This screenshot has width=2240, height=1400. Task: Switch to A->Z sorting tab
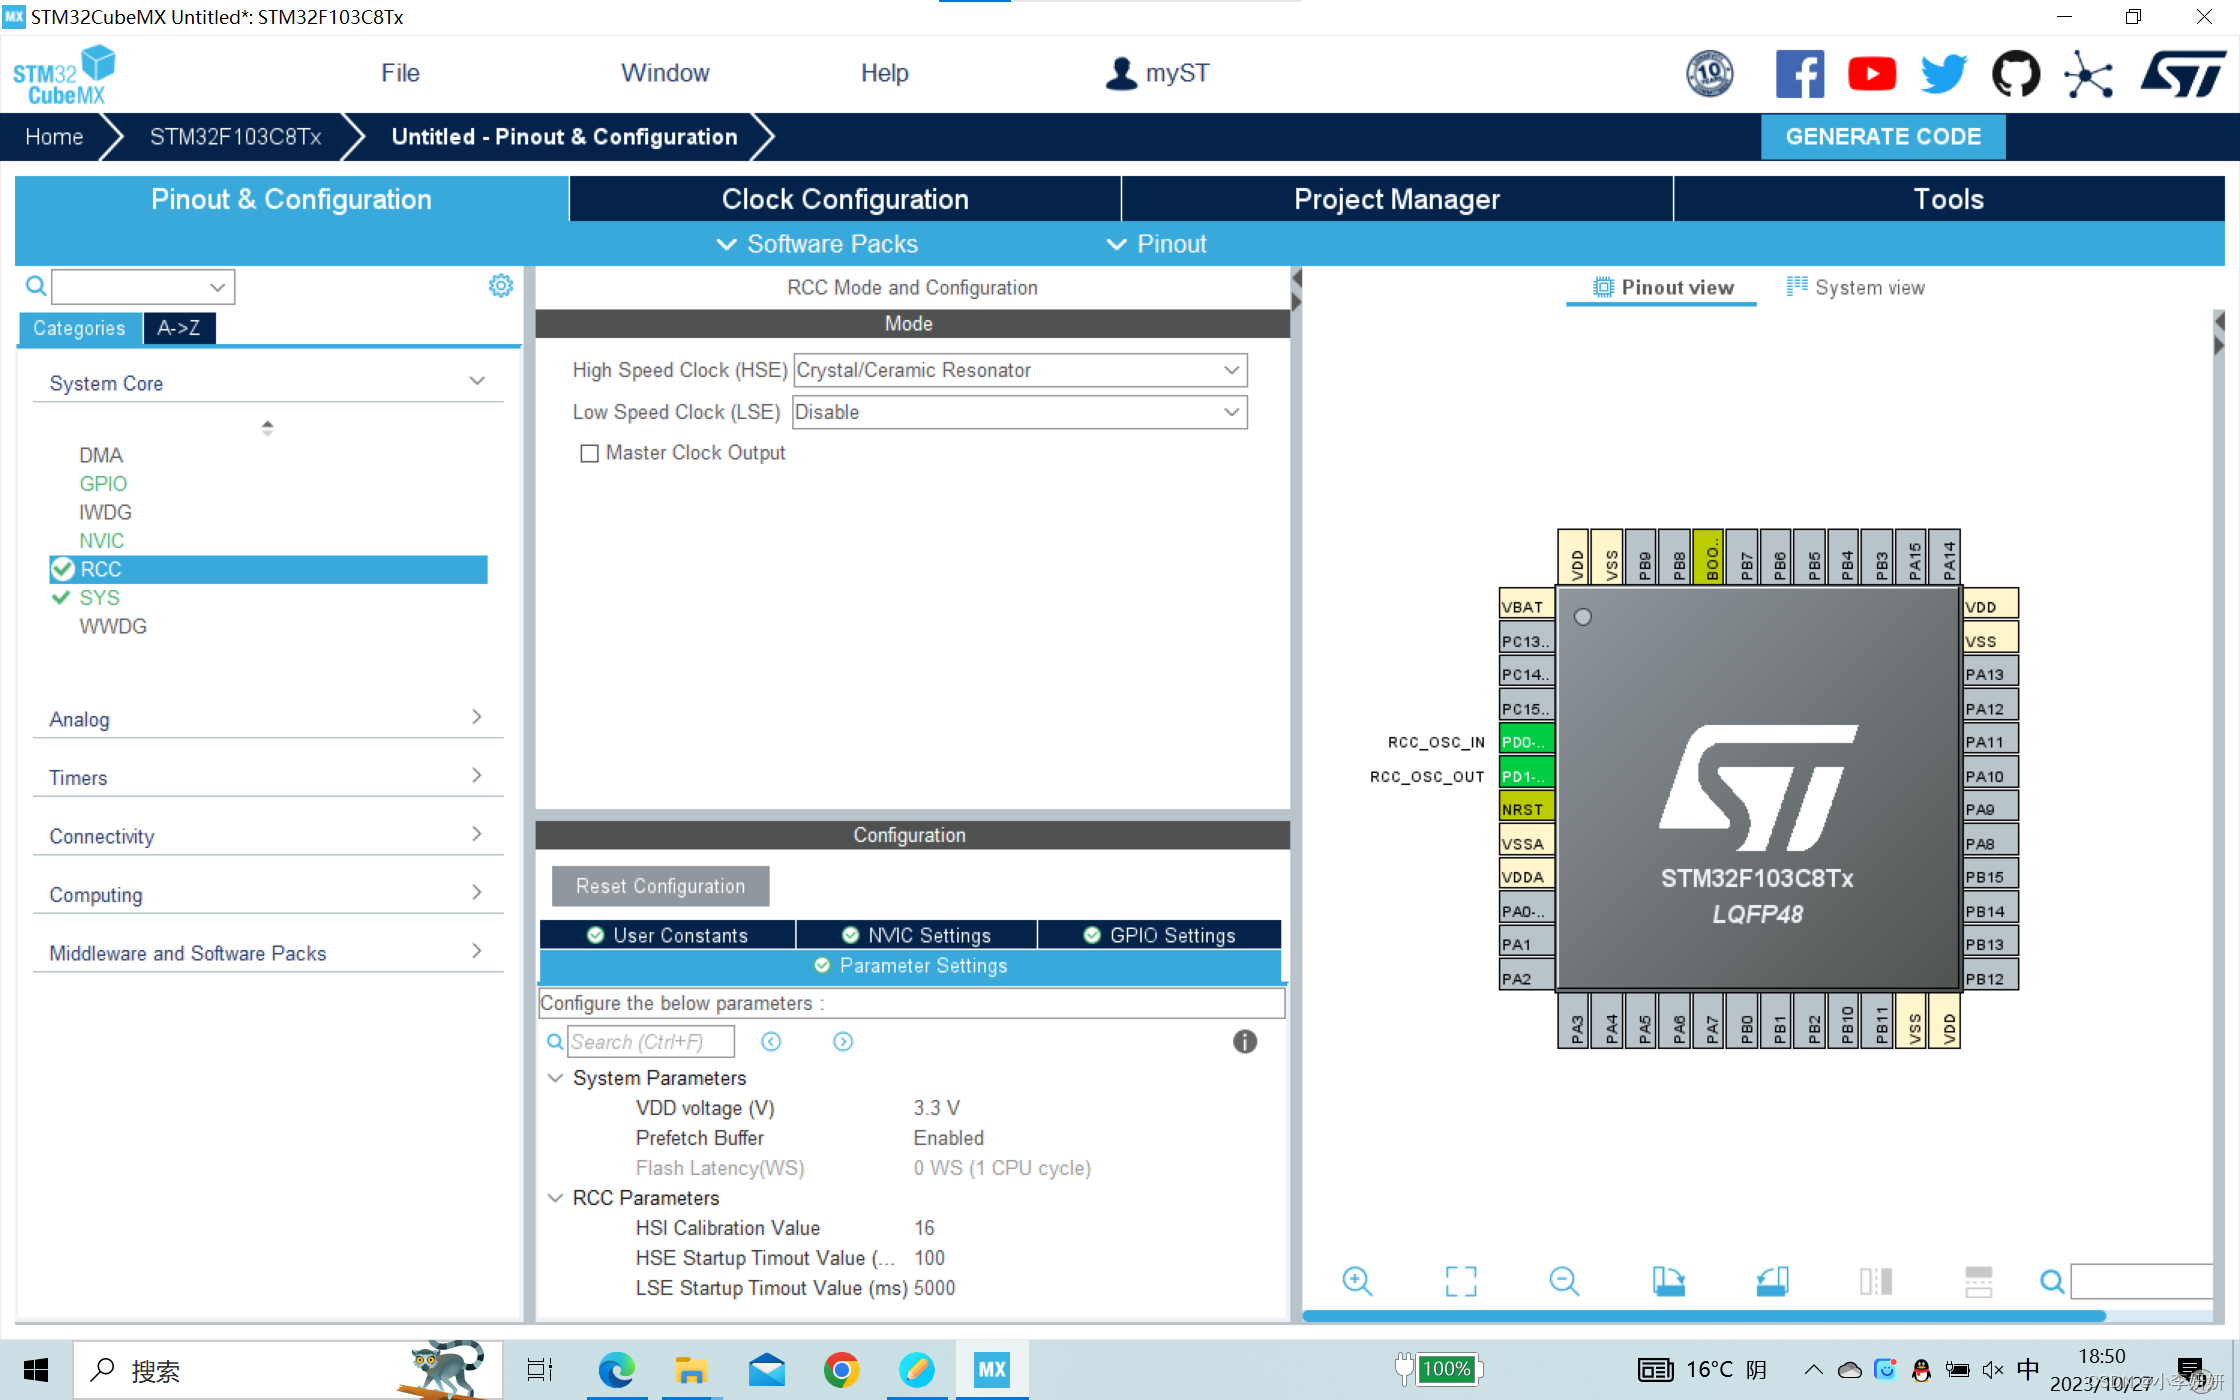pos(179,328)
